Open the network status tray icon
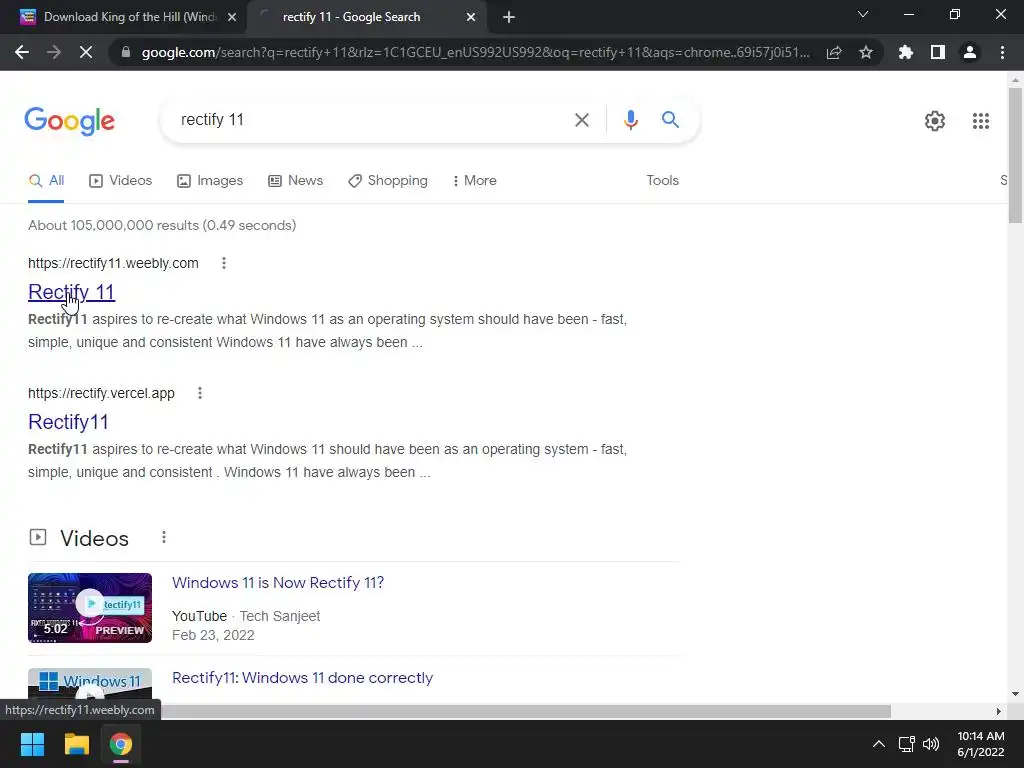 point(906,744)
